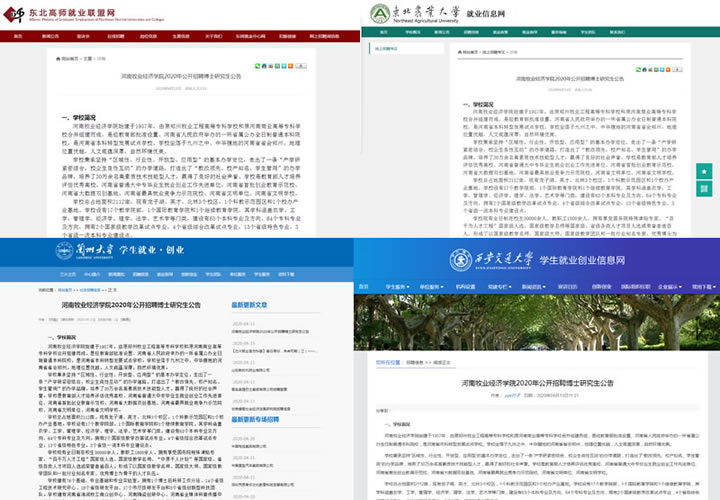The image size is (720, 500).
Task: Share via green WeChat icon on 东北农业大学 page
Action: [x=638, y=69]
